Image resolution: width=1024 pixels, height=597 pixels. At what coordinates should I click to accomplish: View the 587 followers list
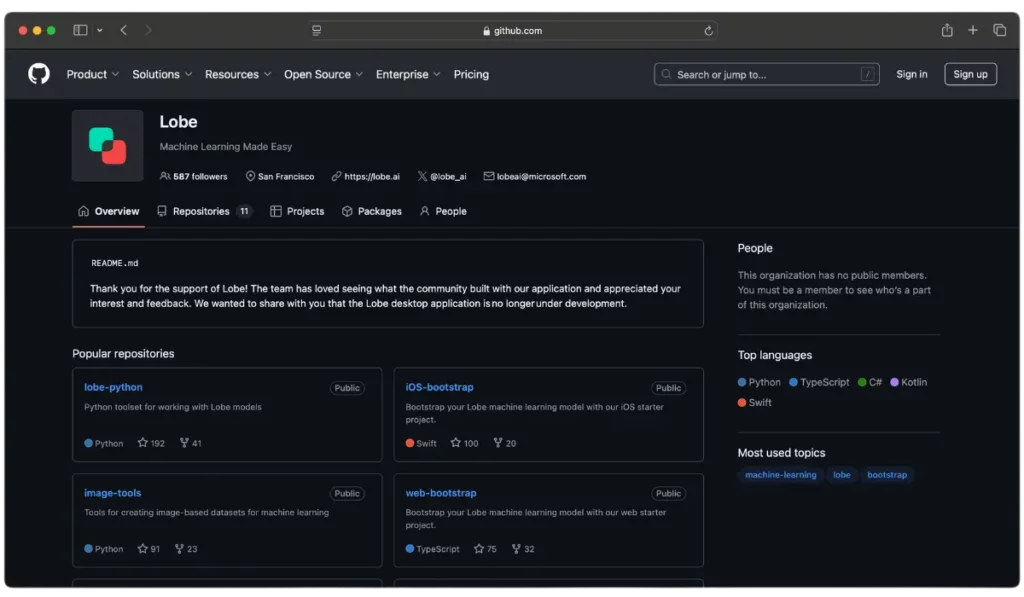point(194,176)
